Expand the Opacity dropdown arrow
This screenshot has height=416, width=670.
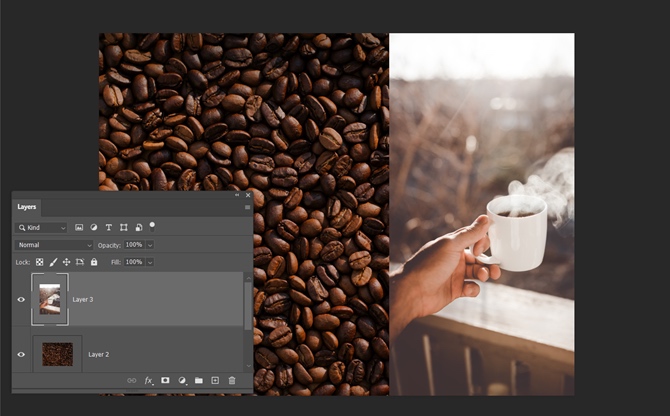(x=150, y=244)
